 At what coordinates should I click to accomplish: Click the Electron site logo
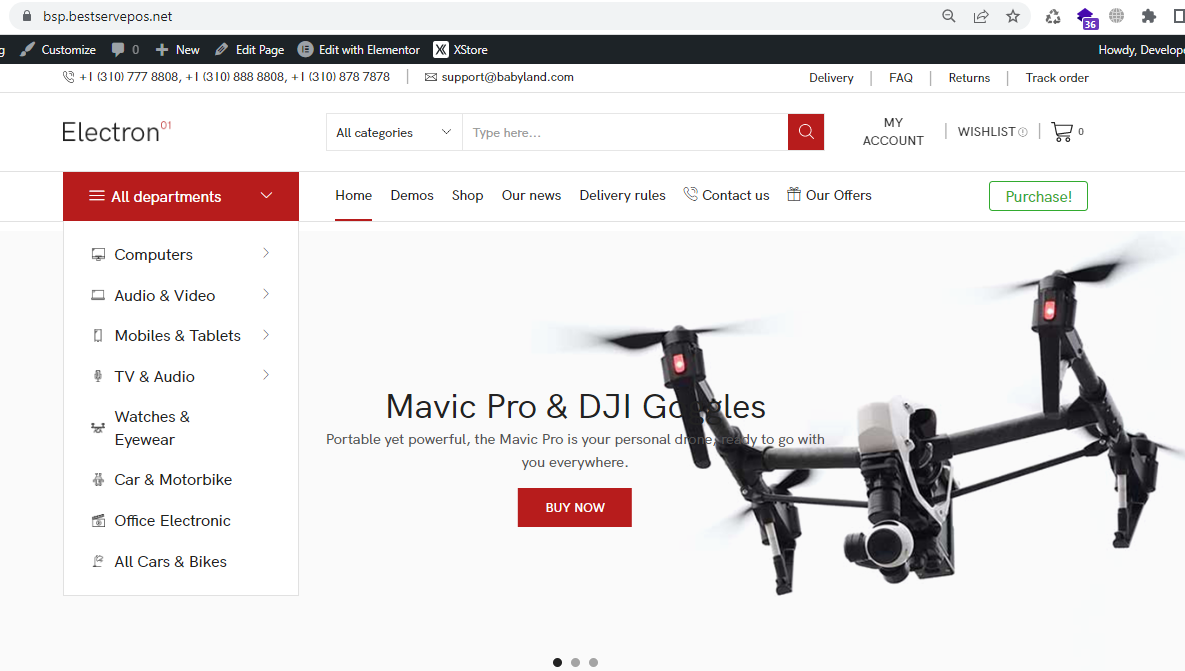[x=116, y=132]
